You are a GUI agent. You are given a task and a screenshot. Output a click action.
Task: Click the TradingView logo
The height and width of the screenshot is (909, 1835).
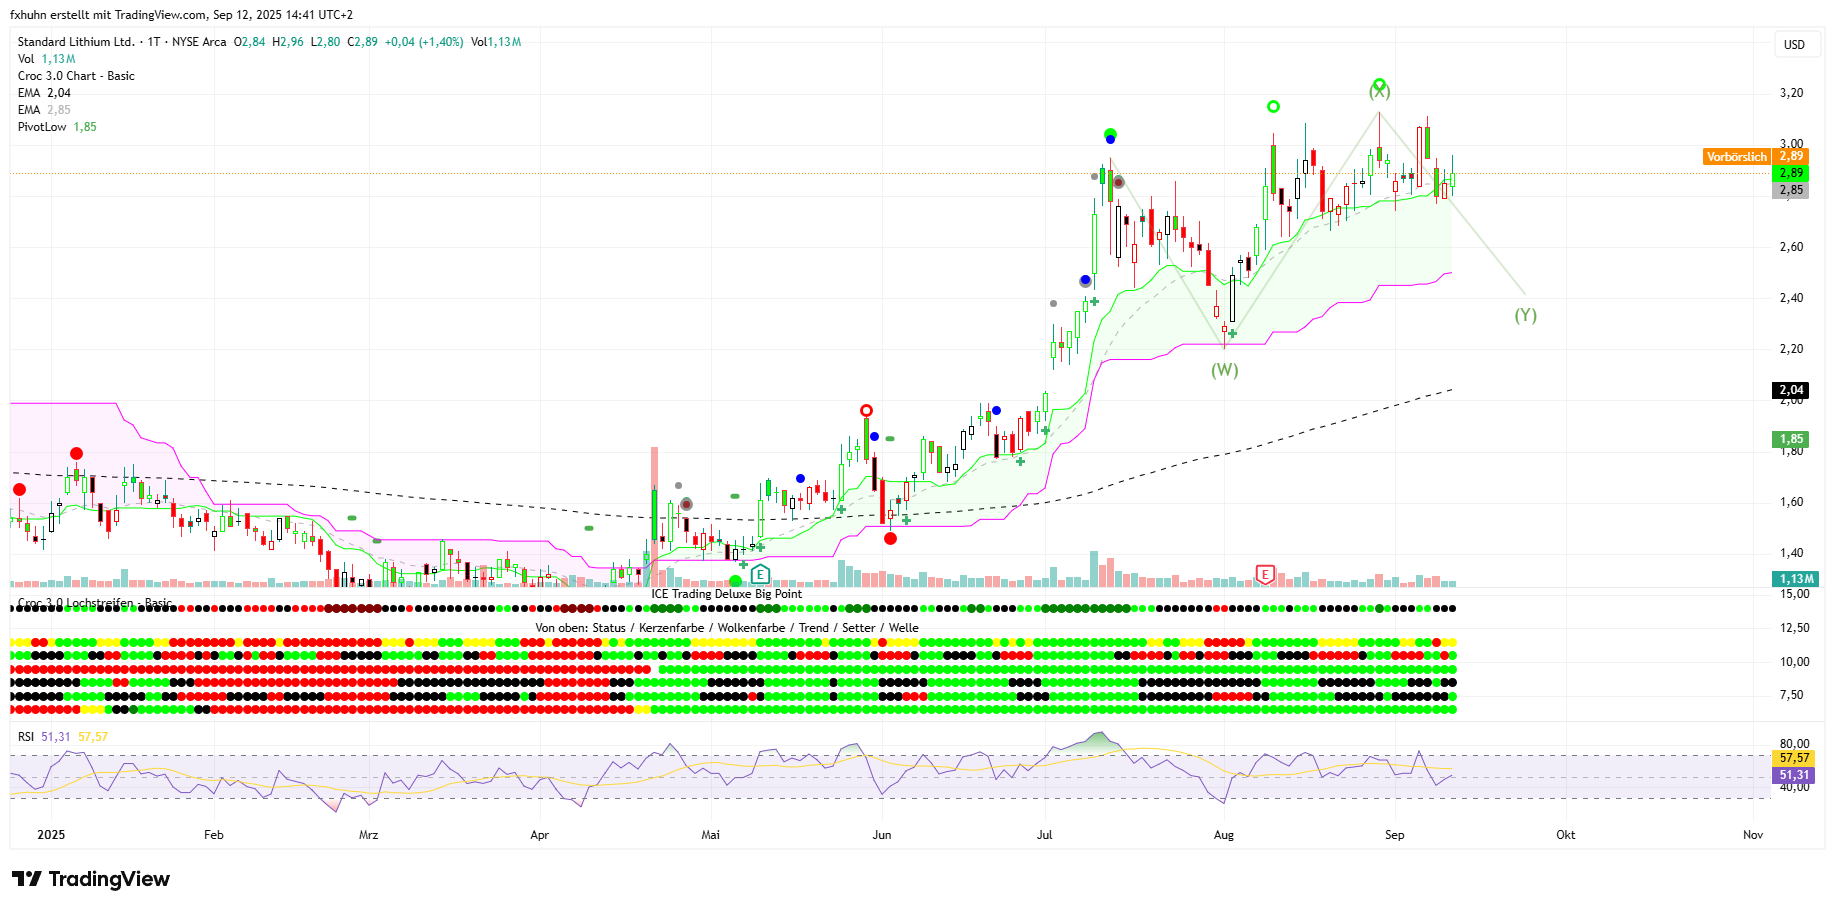tap(91, 879)
